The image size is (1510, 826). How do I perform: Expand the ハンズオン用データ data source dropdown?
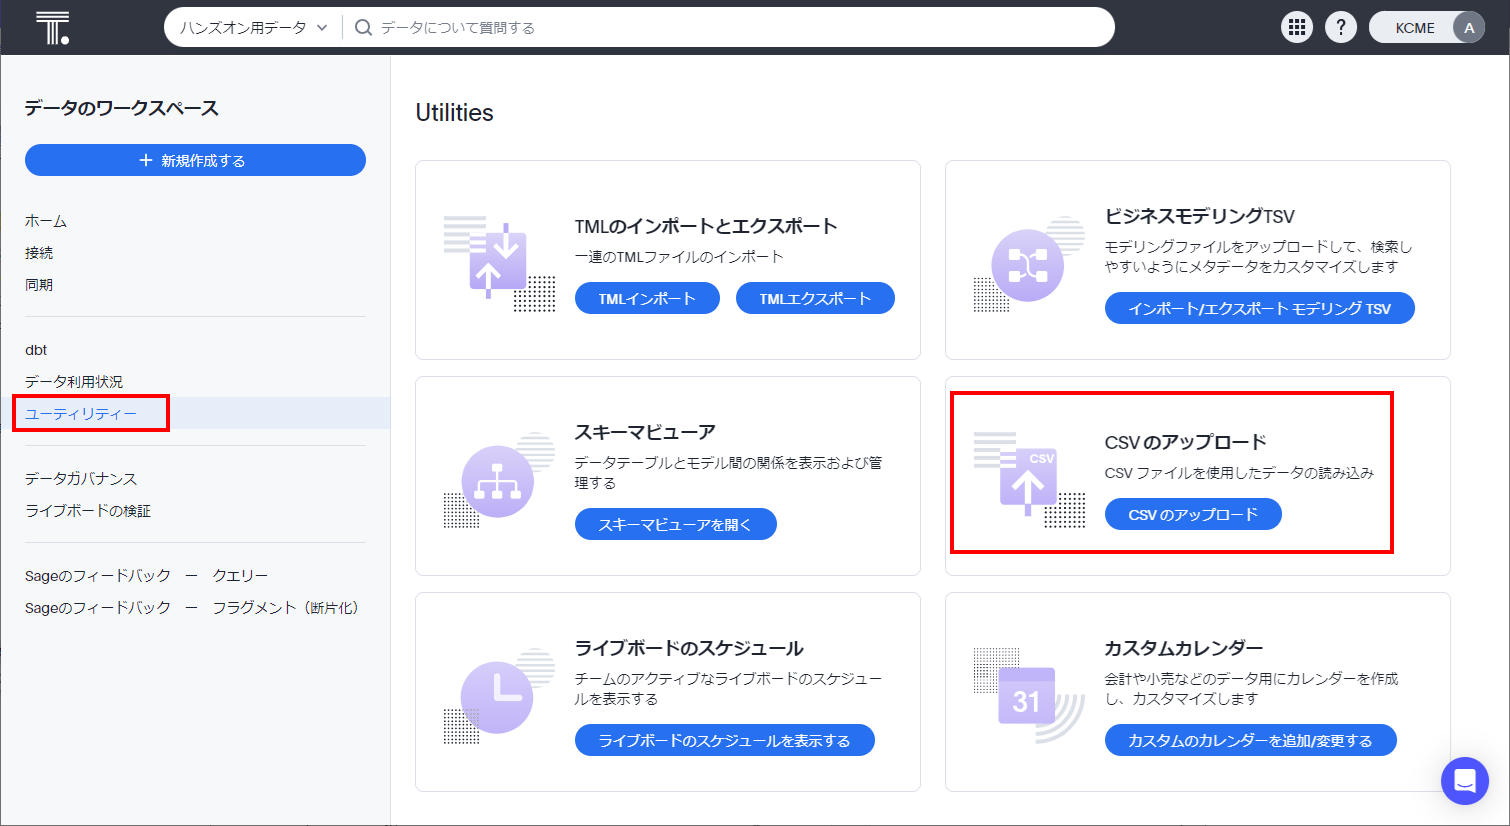(x=254, y=28)
